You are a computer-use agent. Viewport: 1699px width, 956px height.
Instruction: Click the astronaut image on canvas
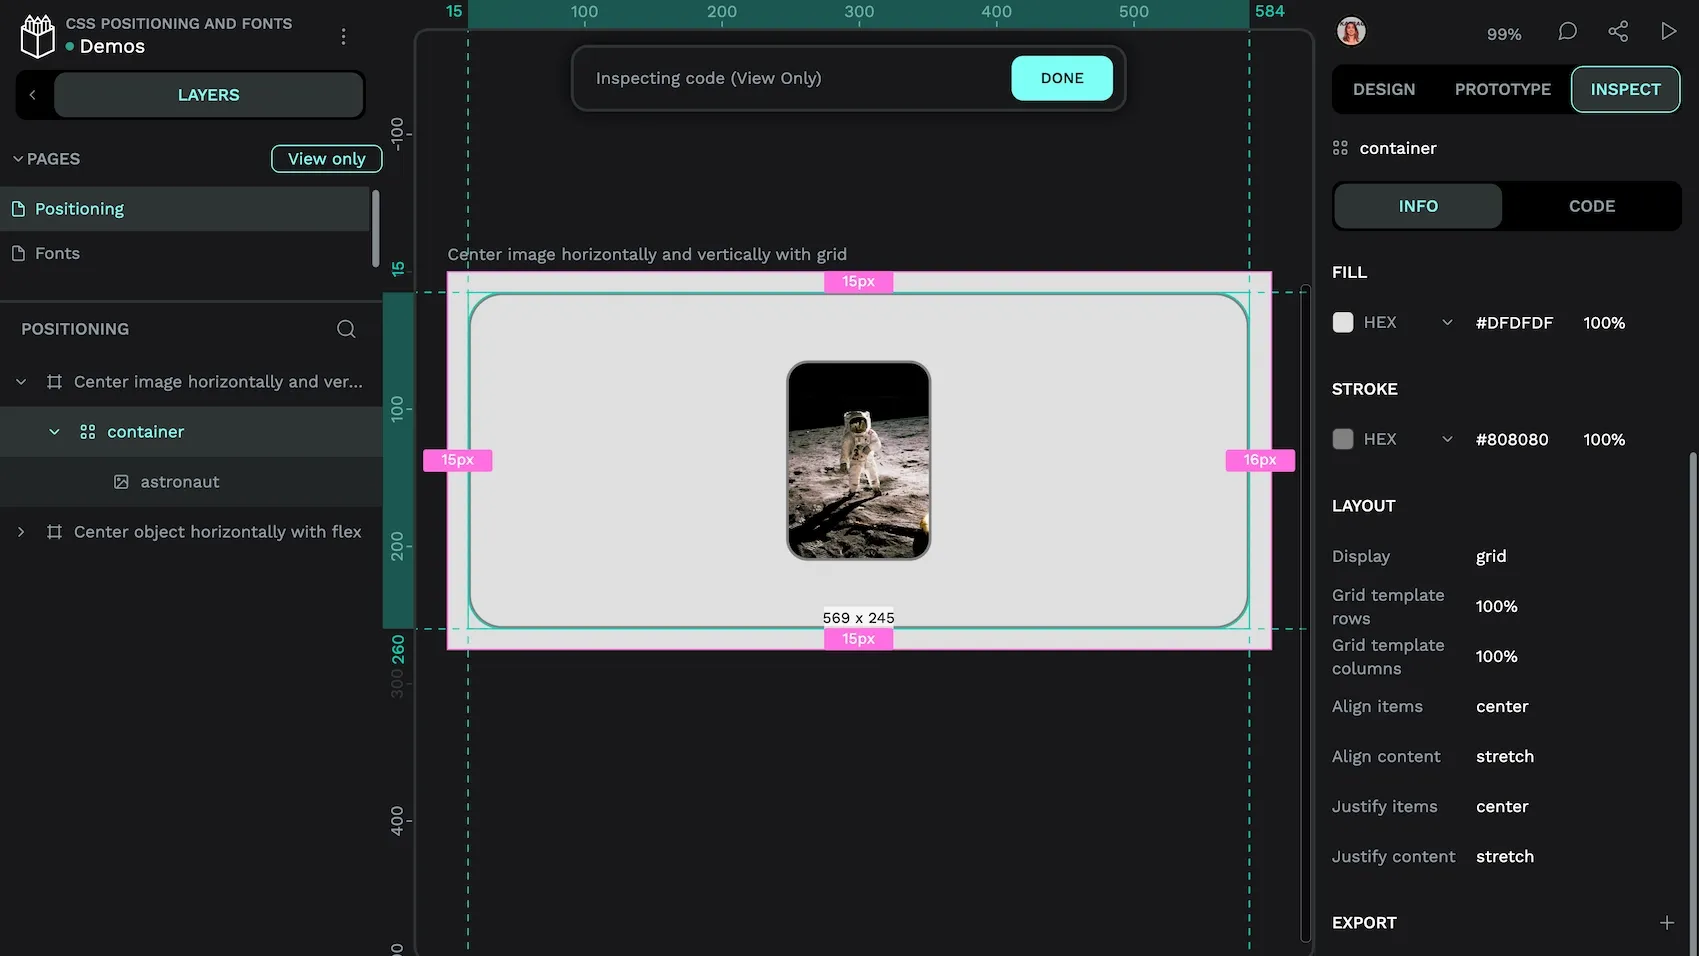pos(859,461)
